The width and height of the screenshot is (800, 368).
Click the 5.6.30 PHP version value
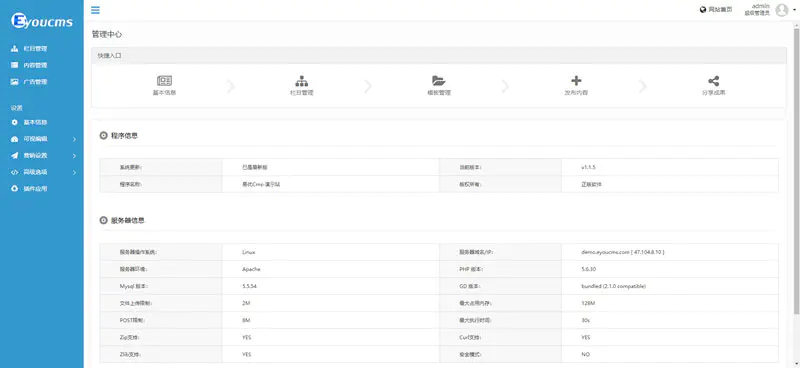[x=589, y=269]
